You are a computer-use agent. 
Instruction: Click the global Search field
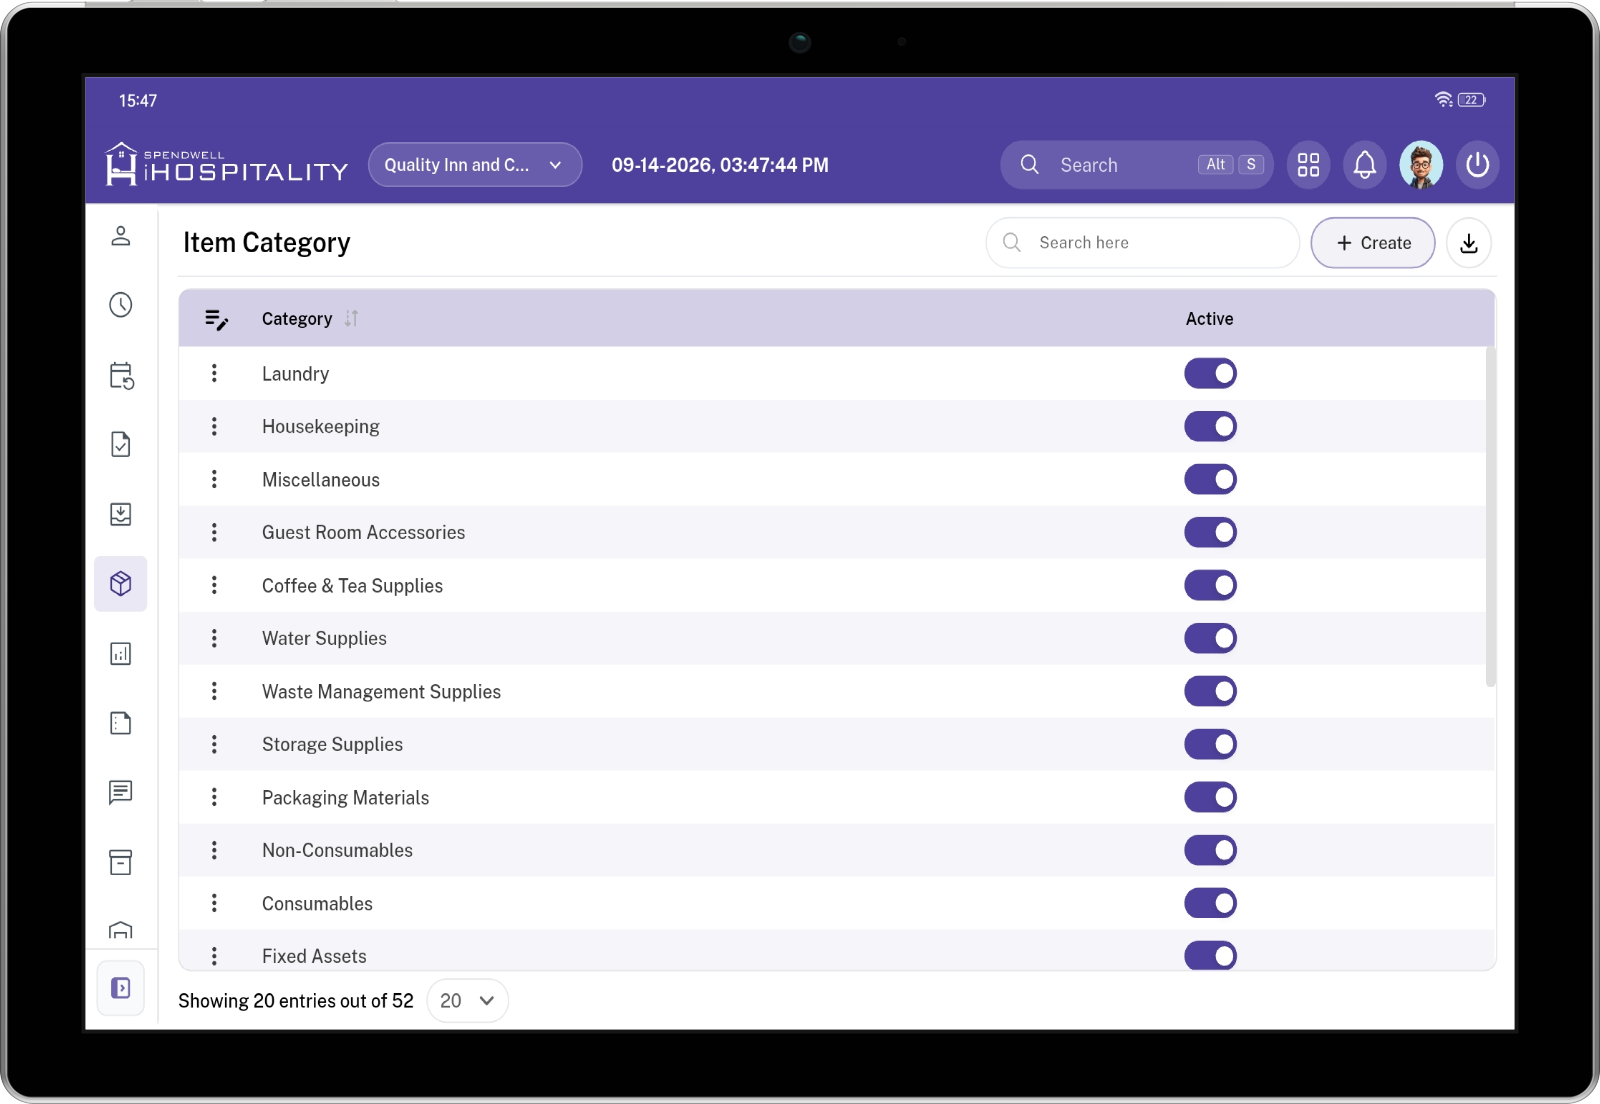[x=1136, y=165]
